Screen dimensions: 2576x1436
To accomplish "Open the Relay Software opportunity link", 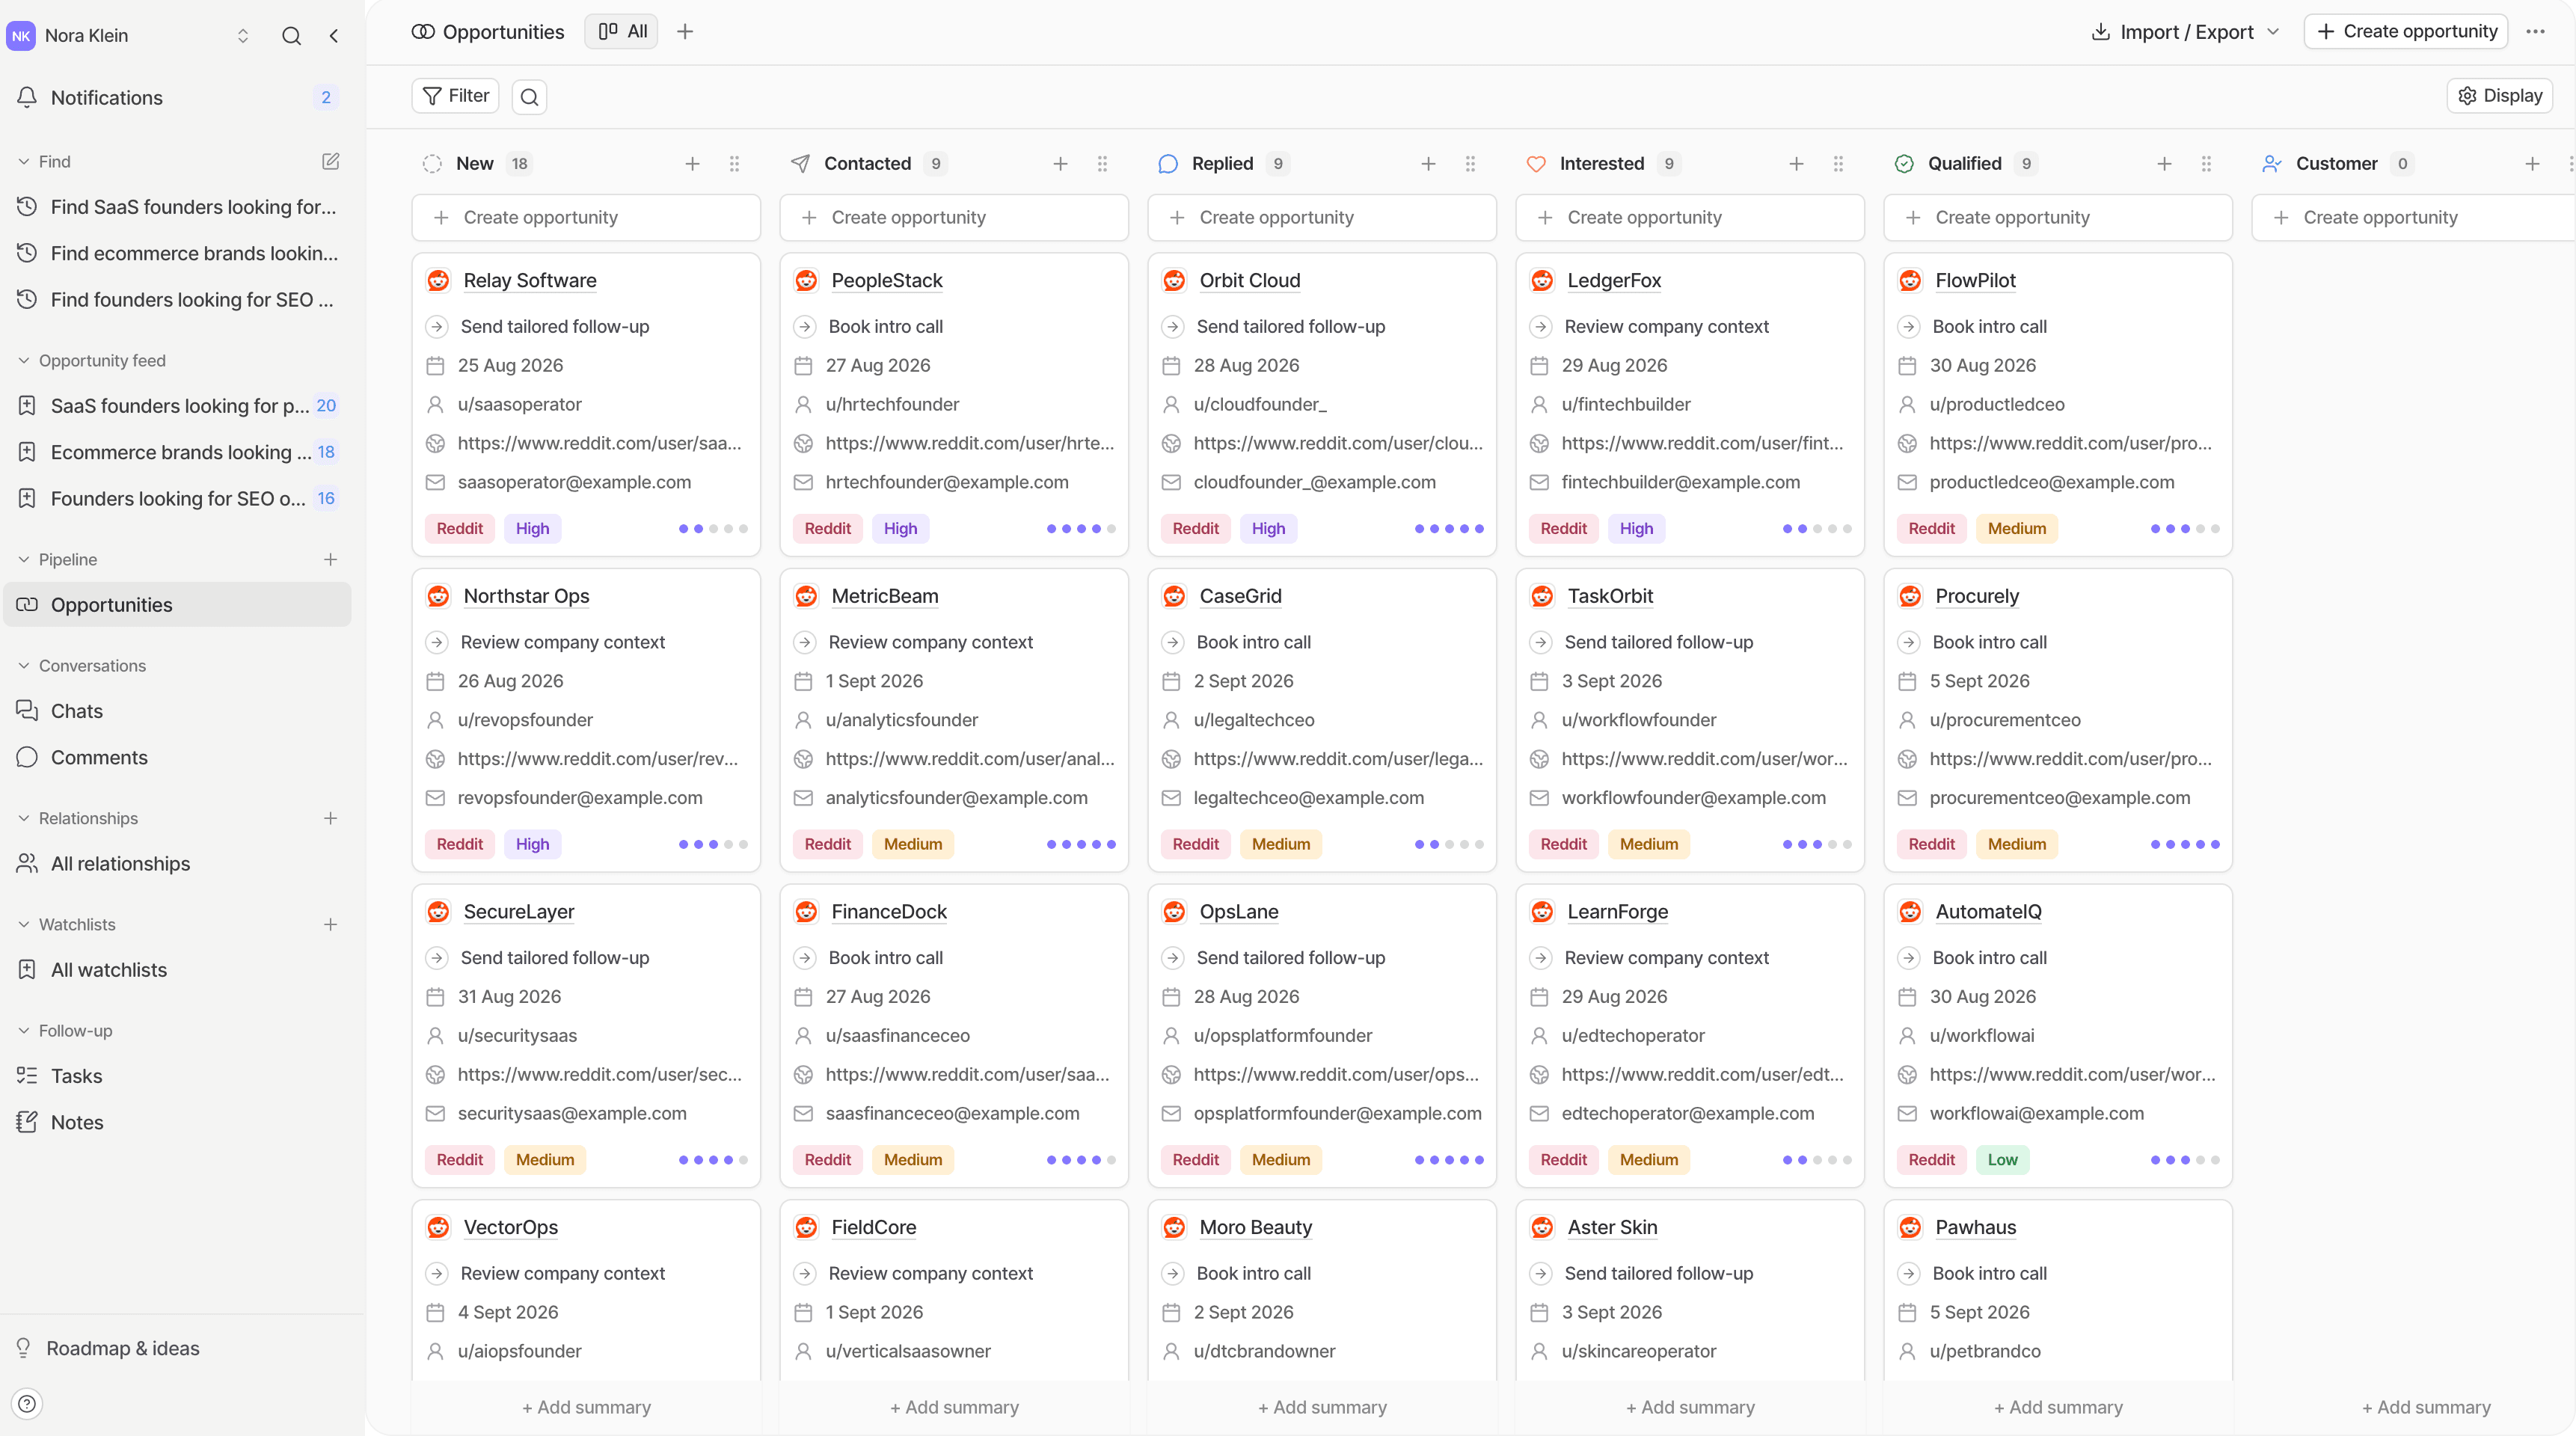I will pyautogui.click(x=530, y=281).
